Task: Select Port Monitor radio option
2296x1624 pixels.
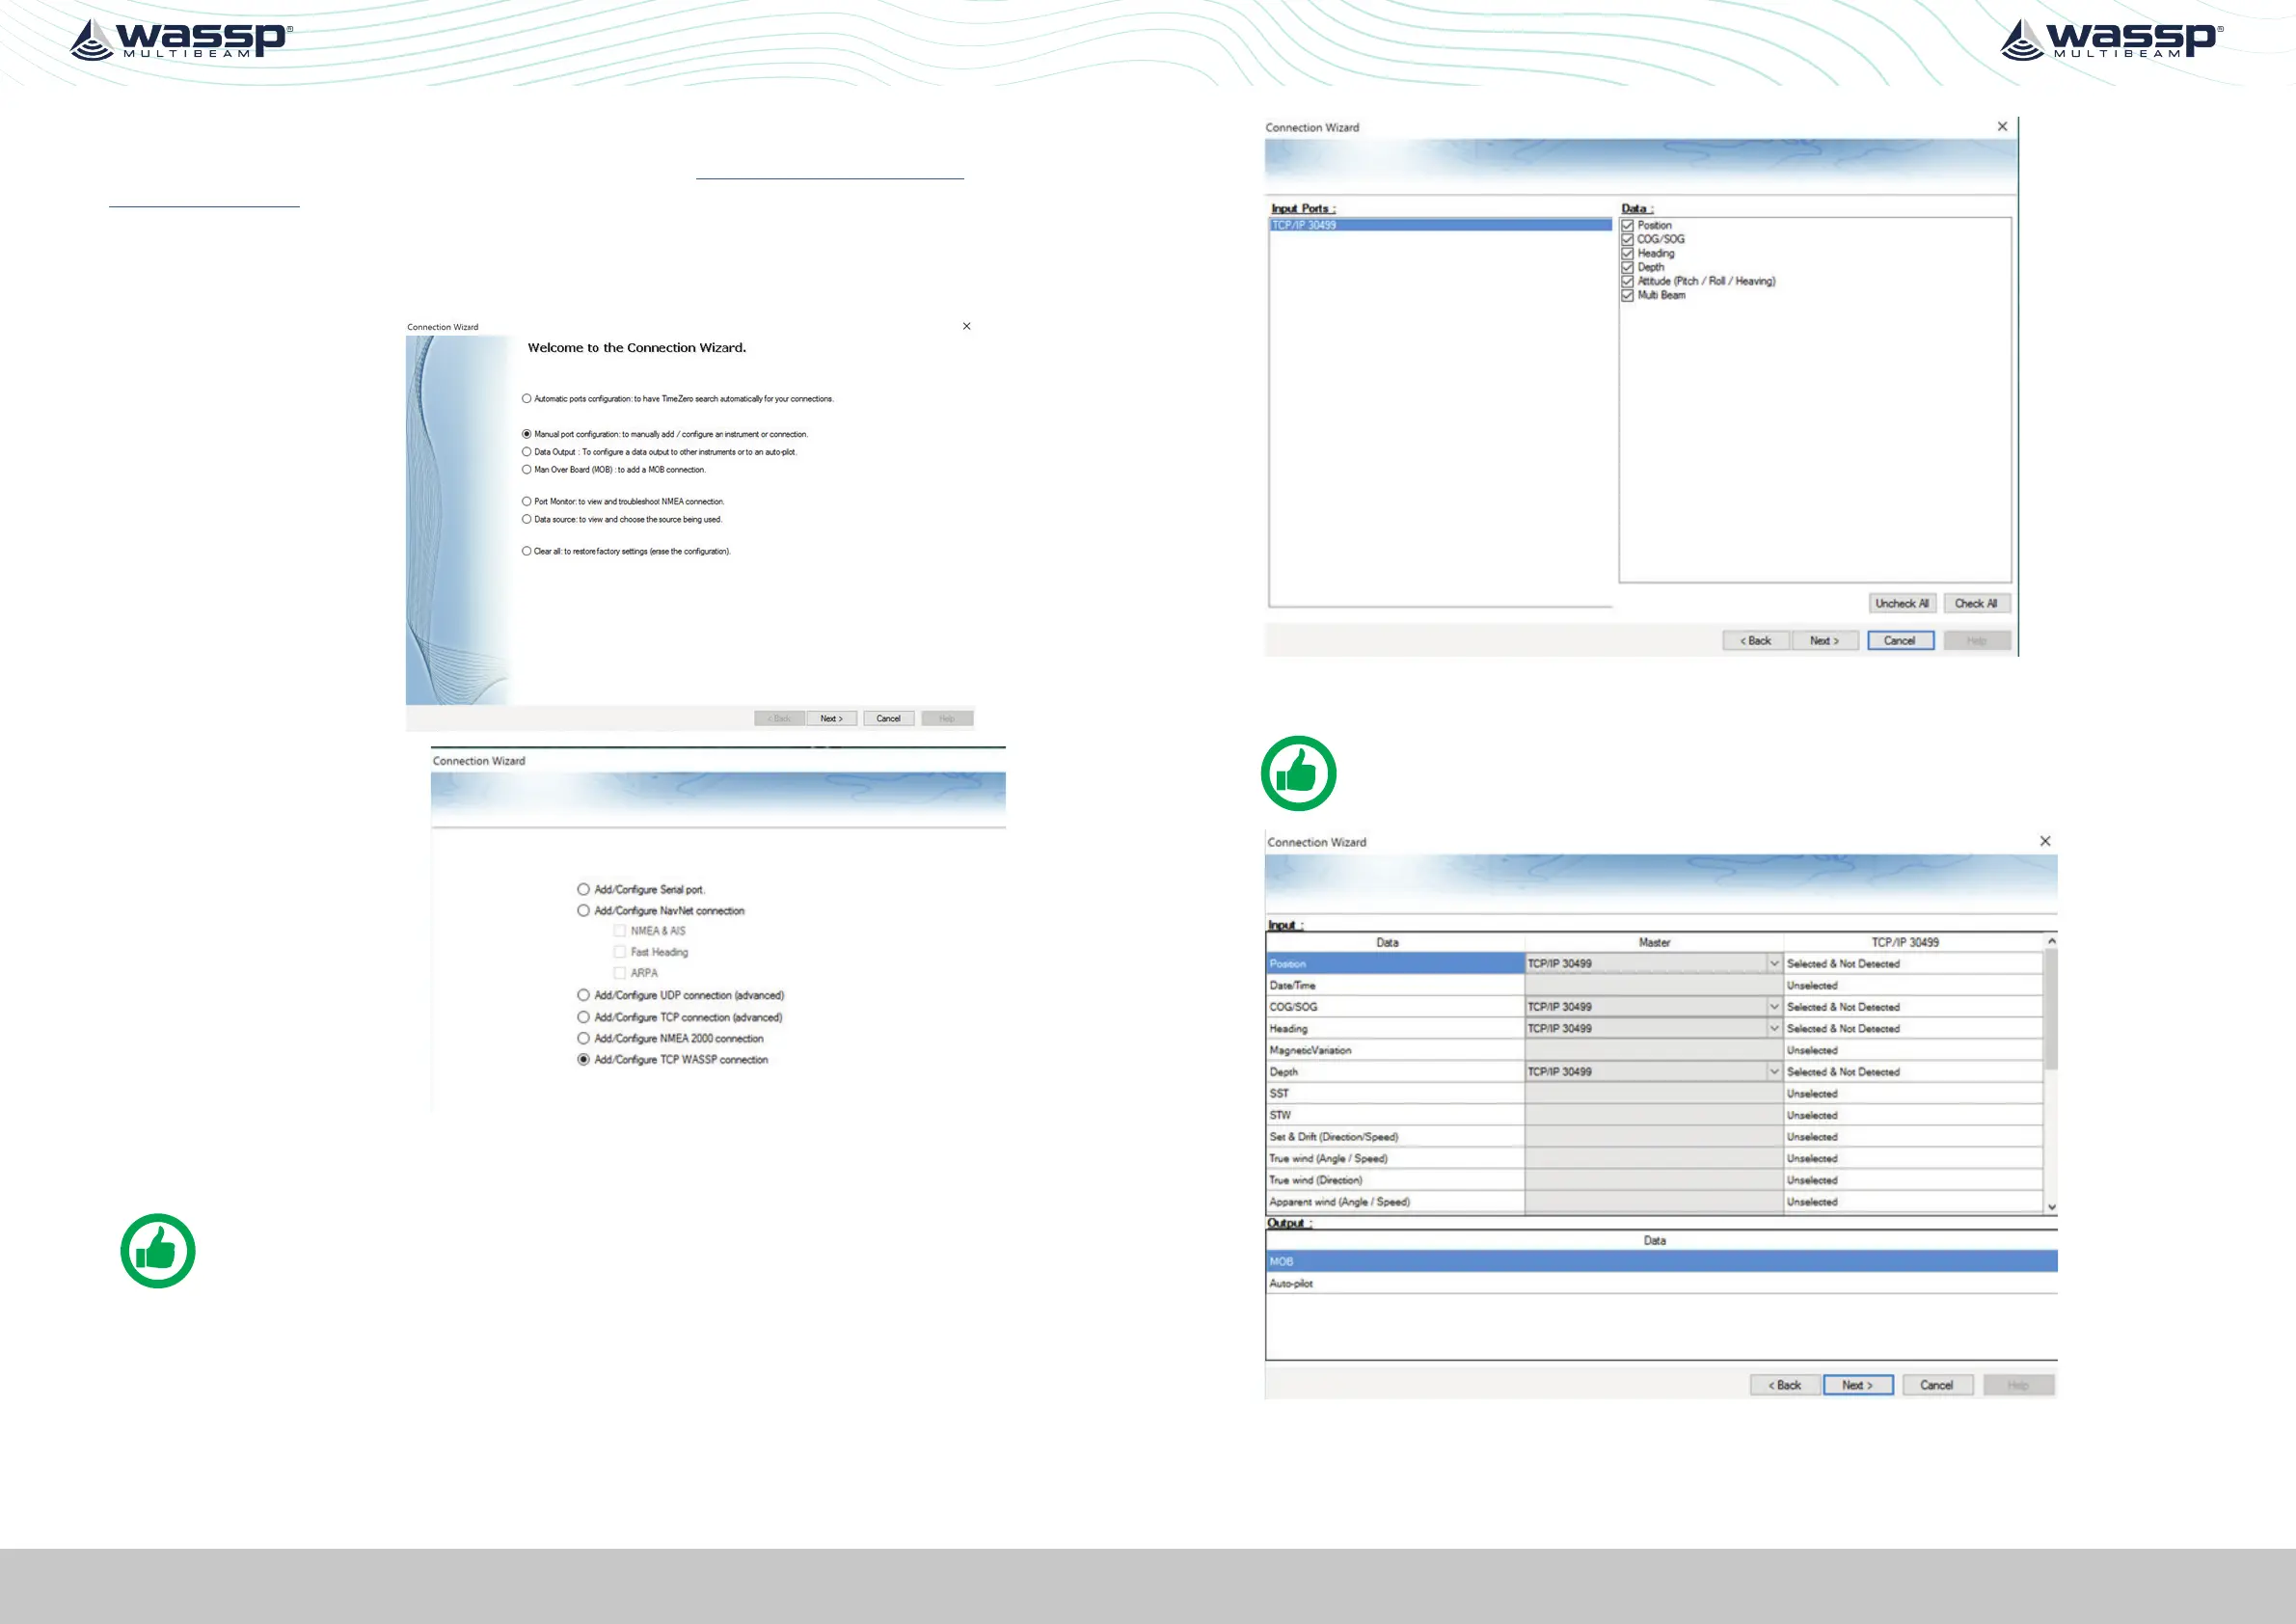Action: (527, 502)
